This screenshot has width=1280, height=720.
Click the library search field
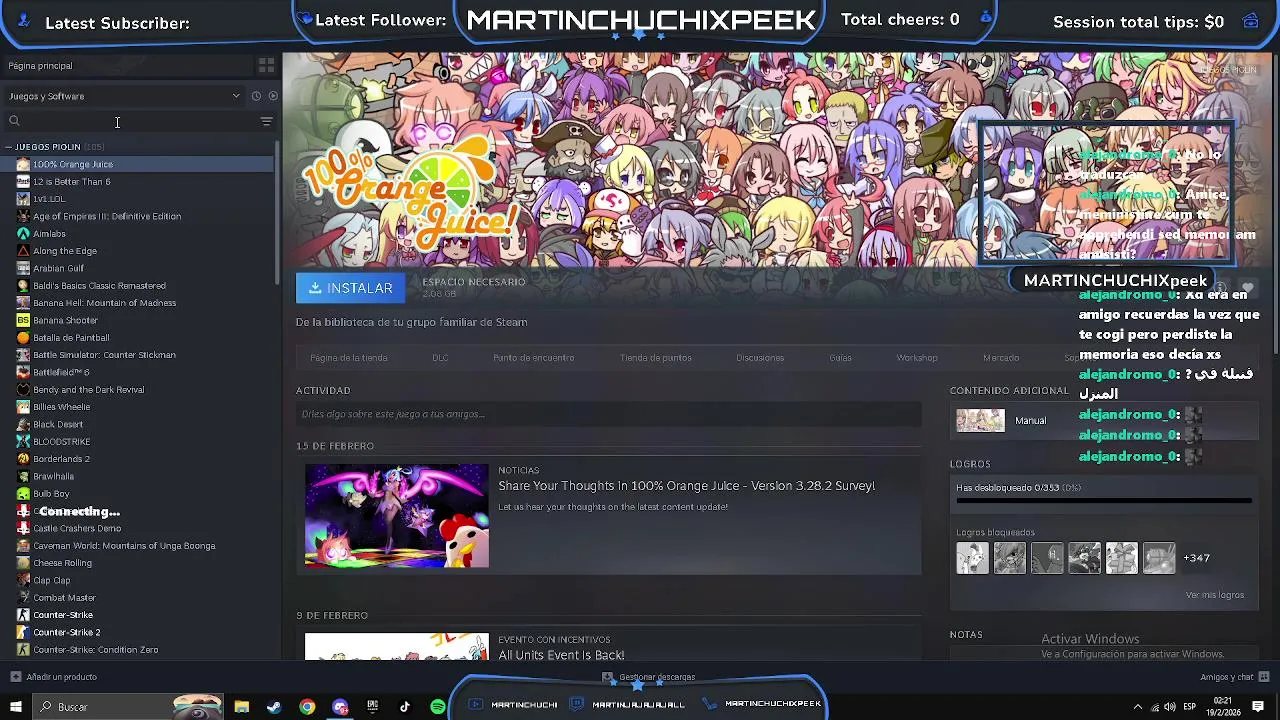130,121
